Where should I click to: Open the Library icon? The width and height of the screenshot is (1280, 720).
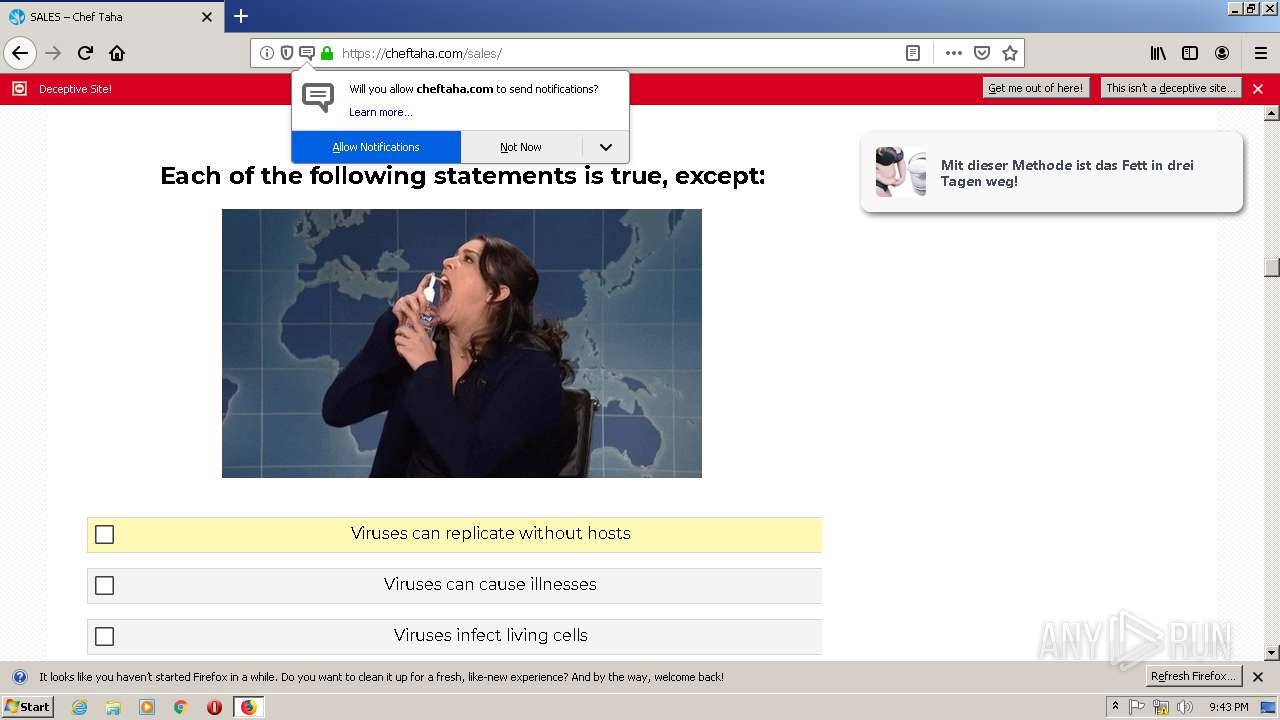[x=1158, y=53]
